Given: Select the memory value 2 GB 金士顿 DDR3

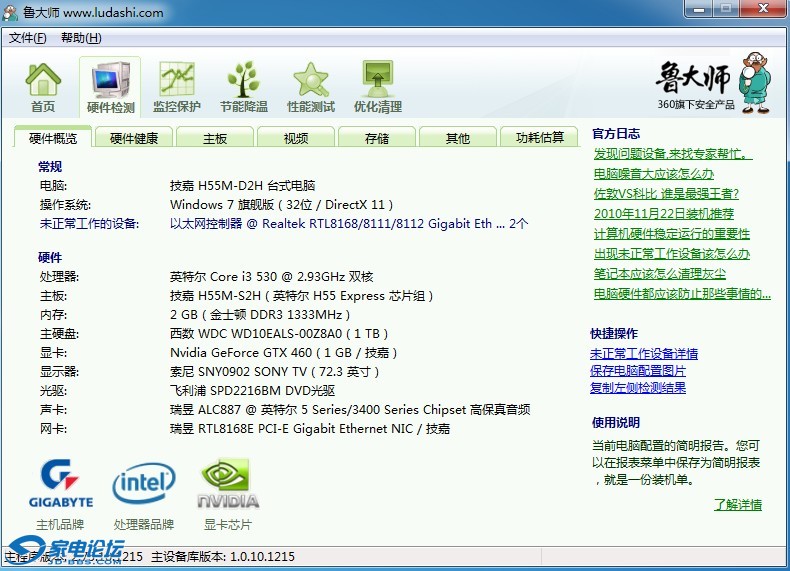Looking at the screenshot, I should point(260,315).
